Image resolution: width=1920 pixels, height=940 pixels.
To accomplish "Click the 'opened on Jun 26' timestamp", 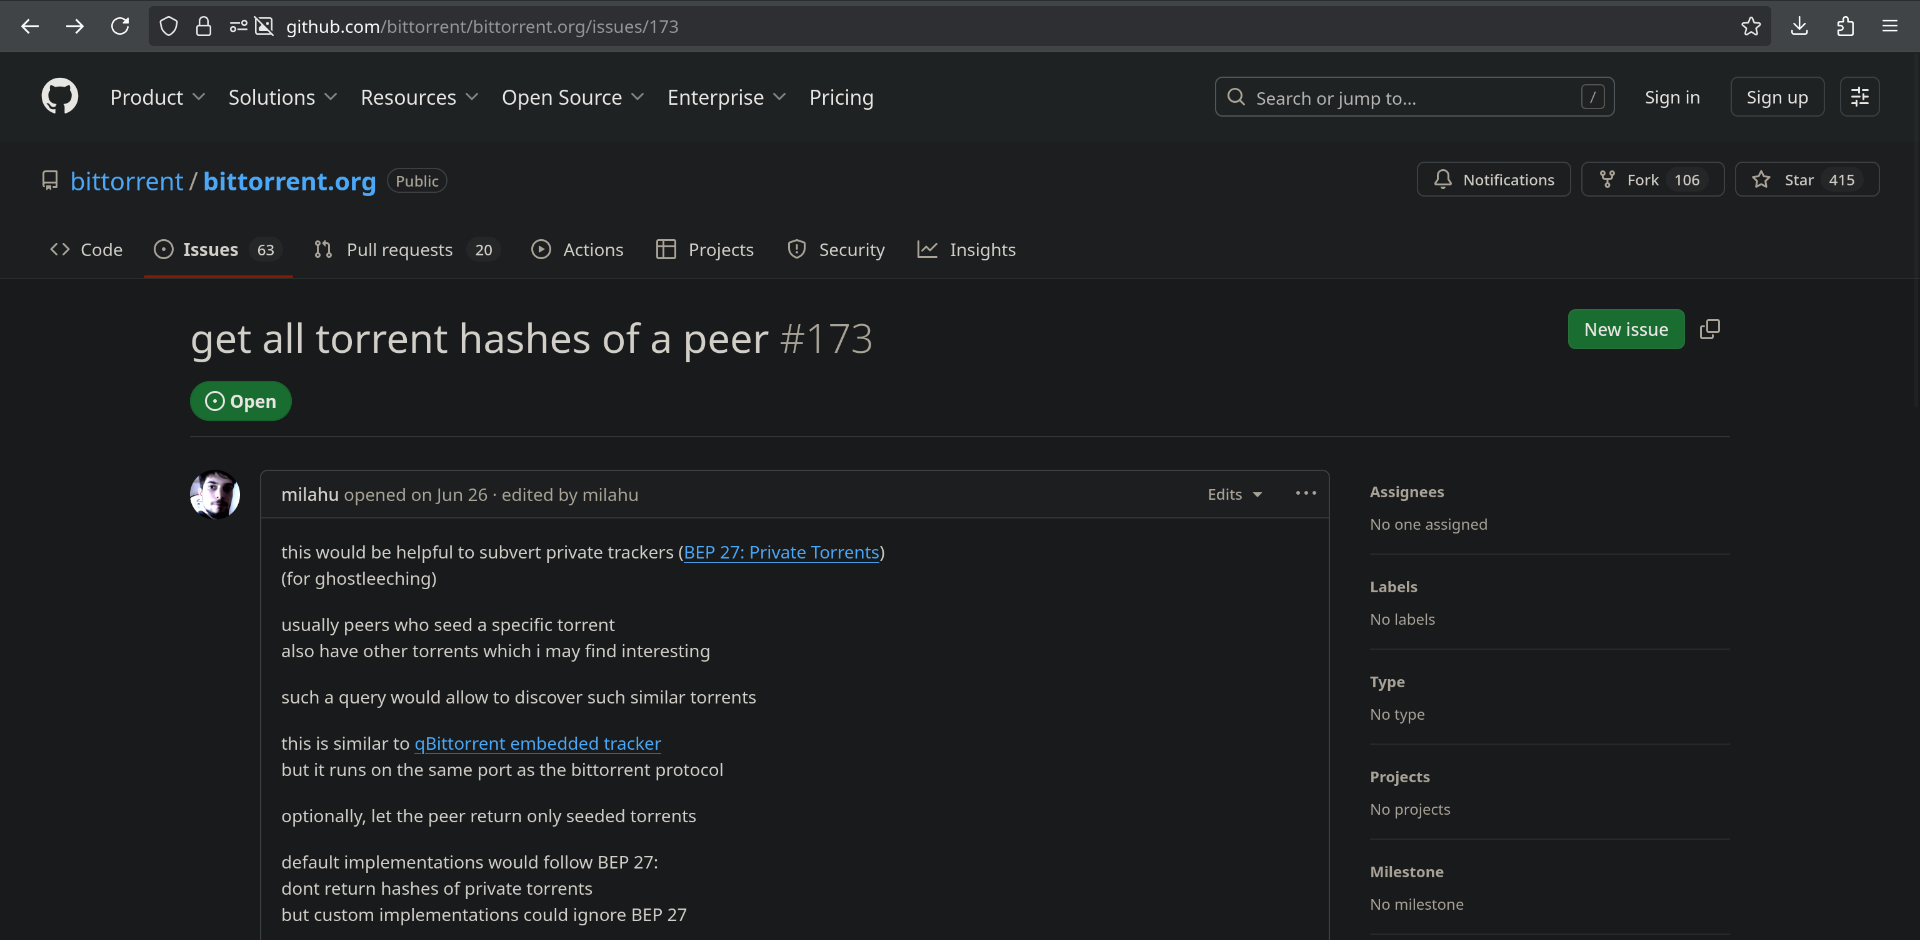I will (x=416, y=495).
